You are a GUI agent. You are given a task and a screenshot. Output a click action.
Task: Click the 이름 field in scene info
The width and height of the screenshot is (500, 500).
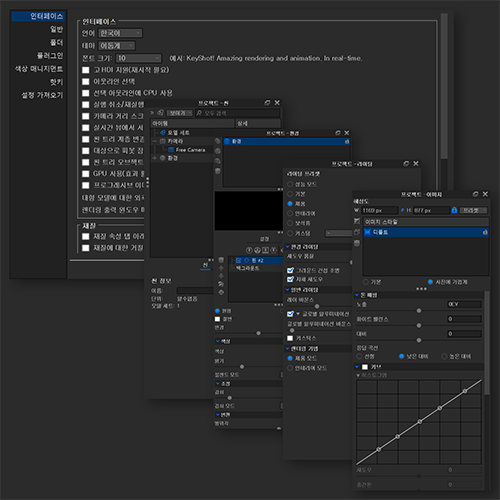pos(195,291)
